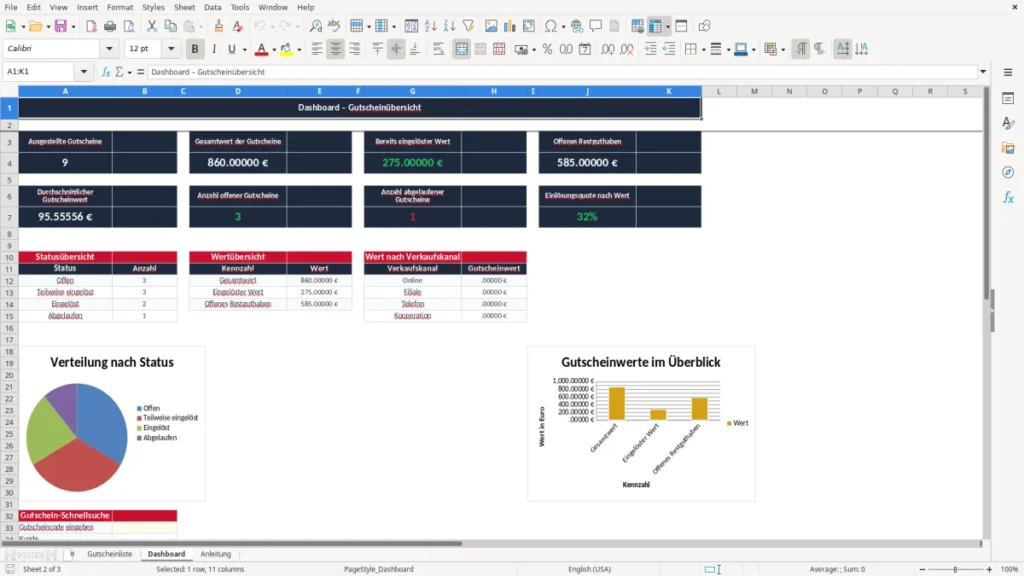Toggle Align Right
This screenshot has width=1024, height=576.
(355, 49)
